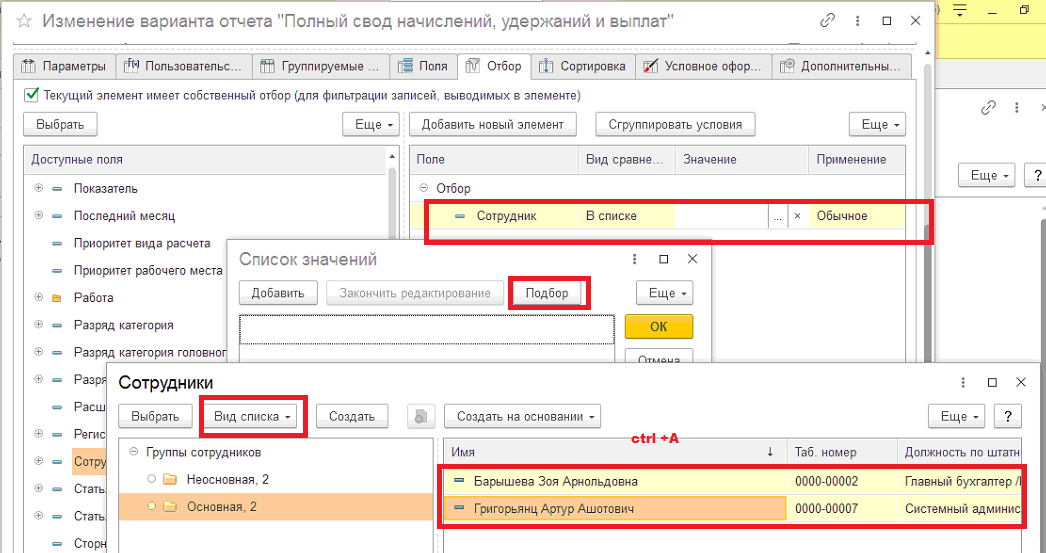This screenshot has width=1046, height=553.
Task: Click the ellipsis button in Значение cell
Action: coord(777,216)
